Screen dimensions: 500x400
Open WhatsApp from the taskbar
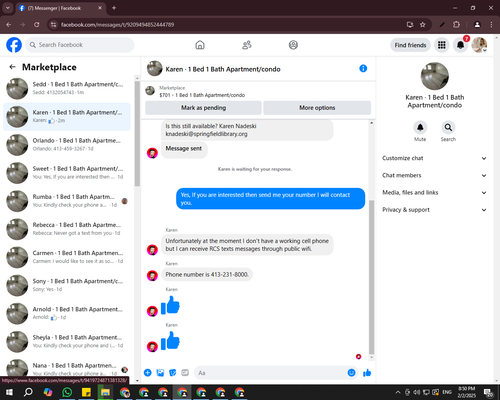click(x=67, y=392)
